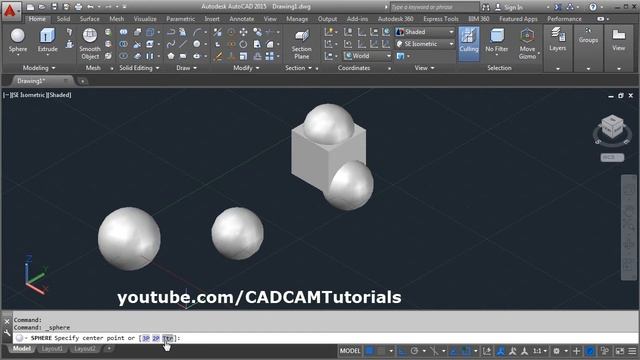Expand the Draw panel
The width and height of the screenshot is (640, 360).
tap(187, 68)
